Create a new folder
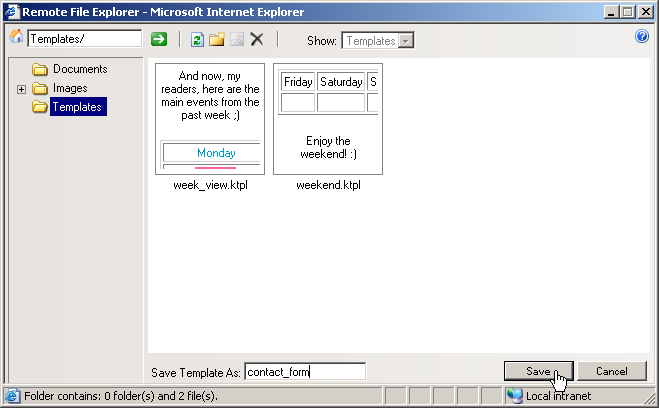 [x=216, y=39]
